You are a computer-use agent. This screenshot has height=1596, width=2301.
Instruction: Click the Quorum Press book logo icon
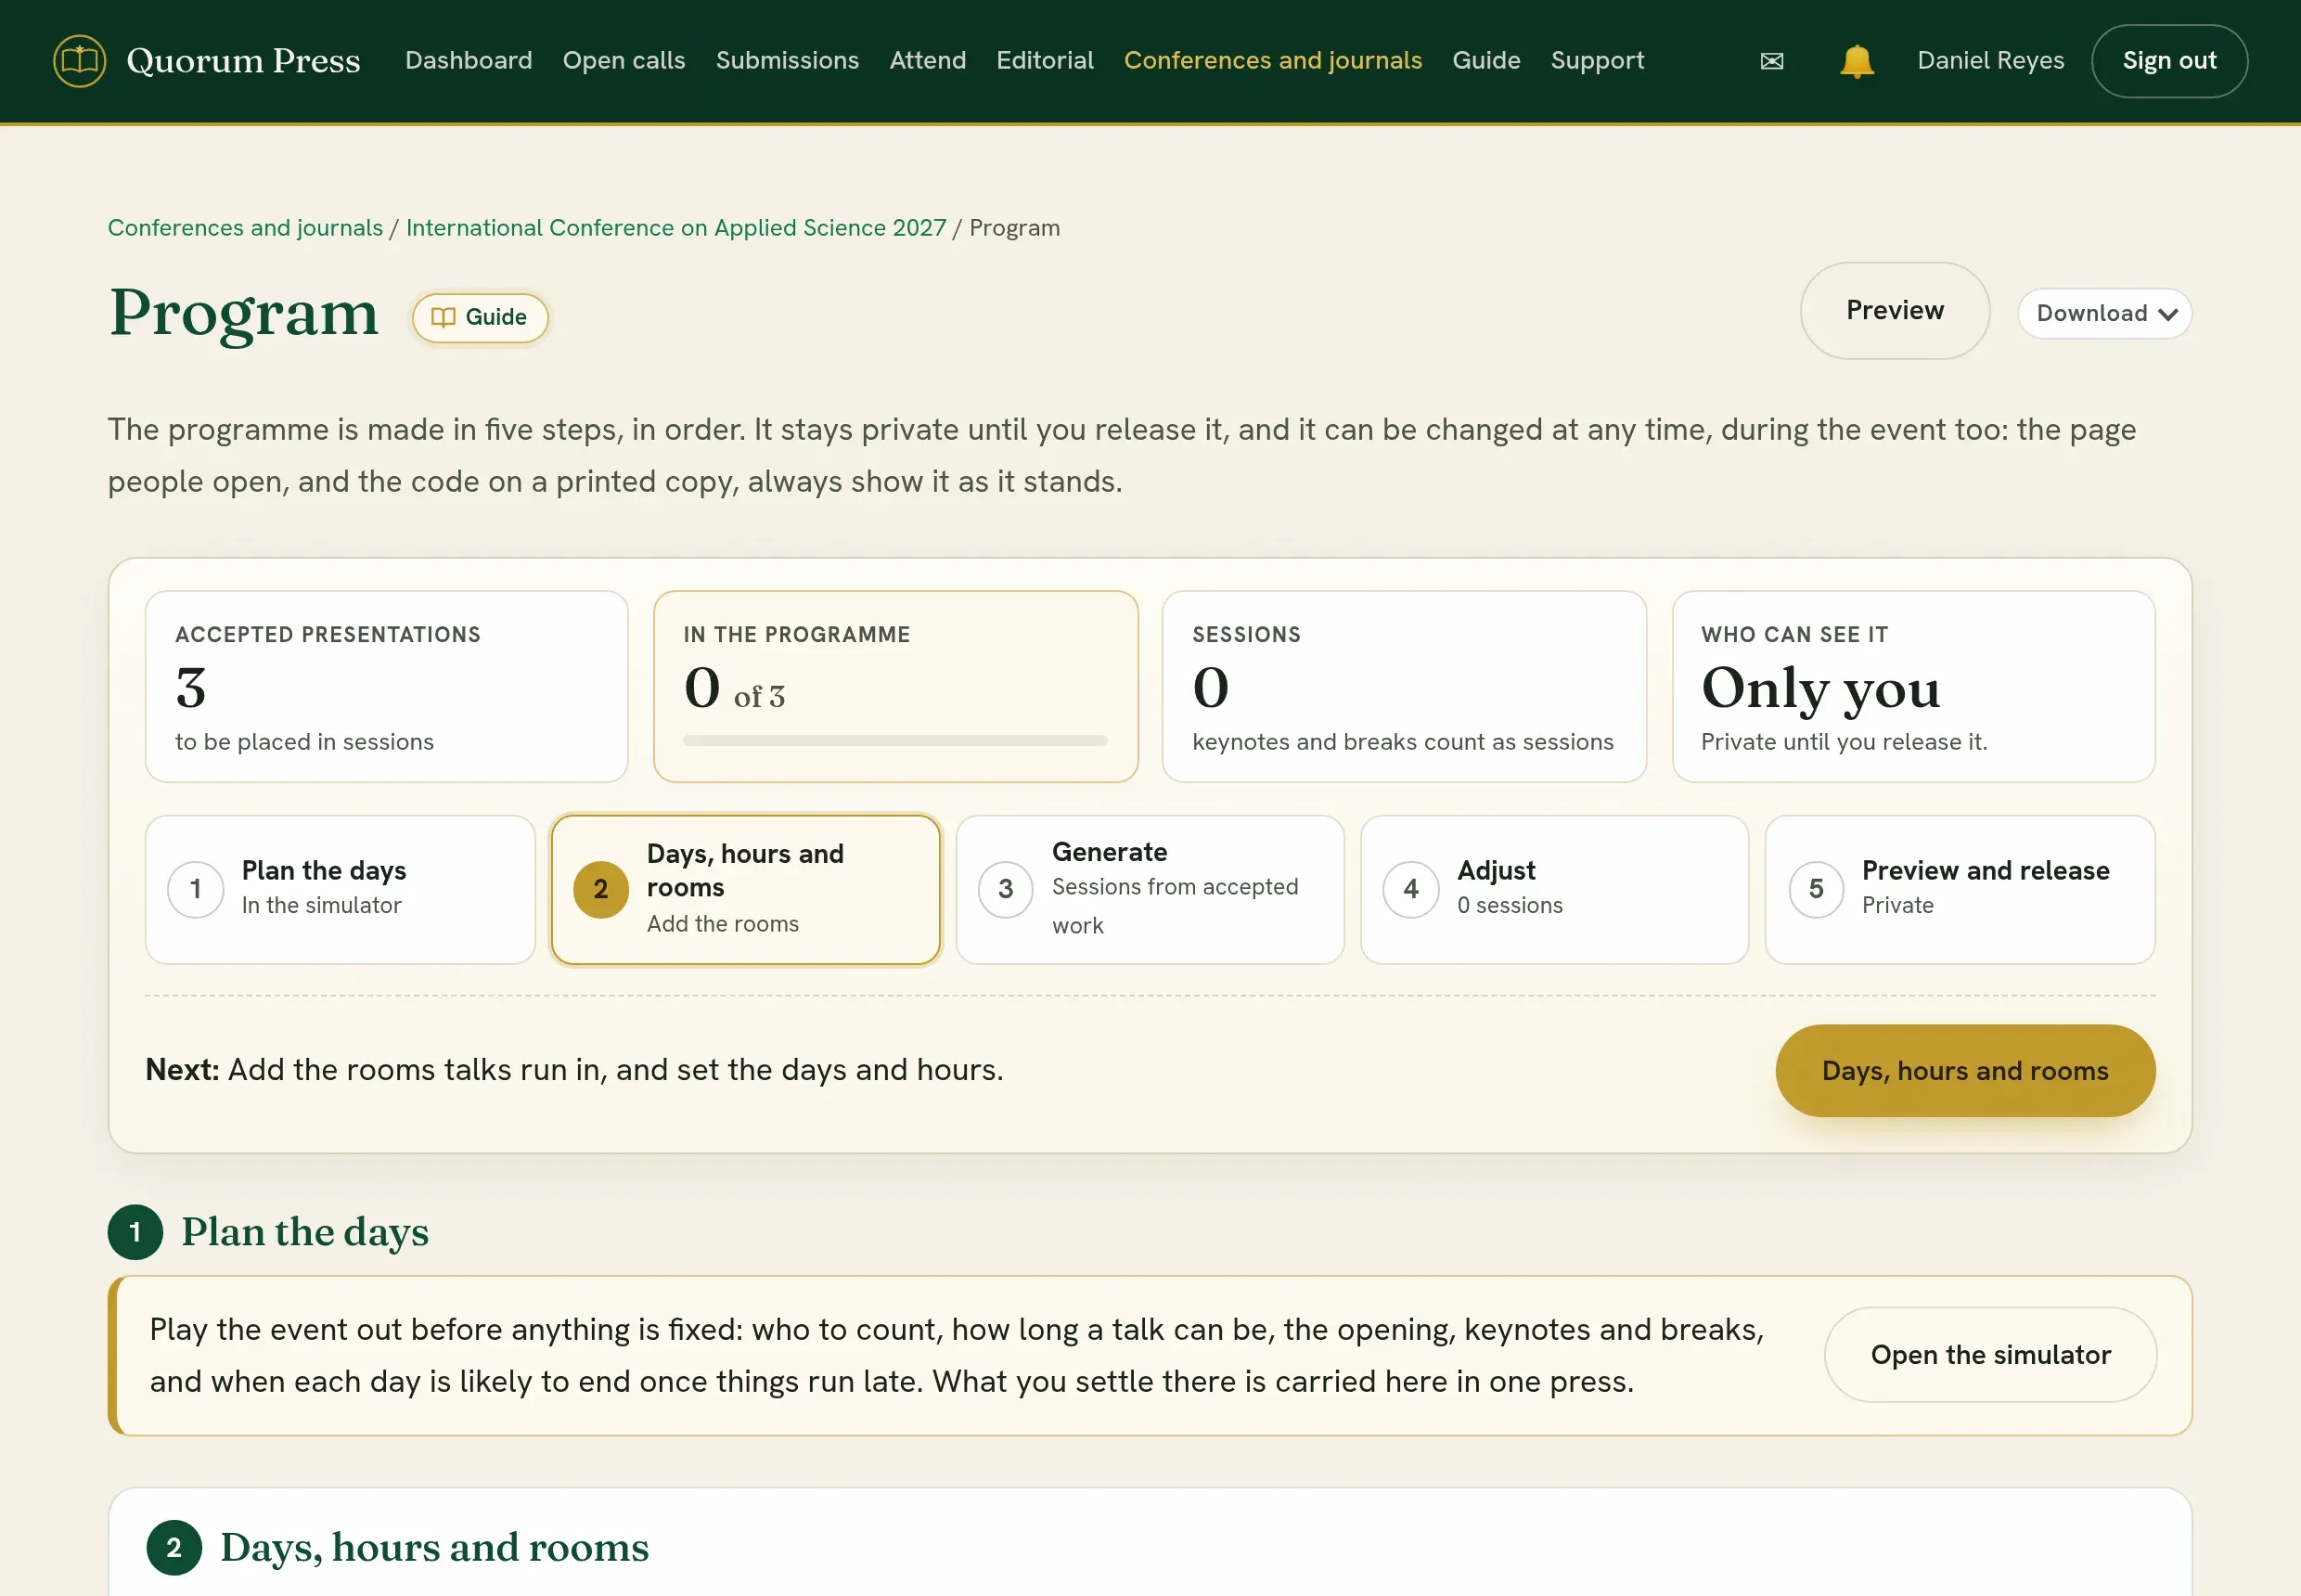(x=79, y=61)
